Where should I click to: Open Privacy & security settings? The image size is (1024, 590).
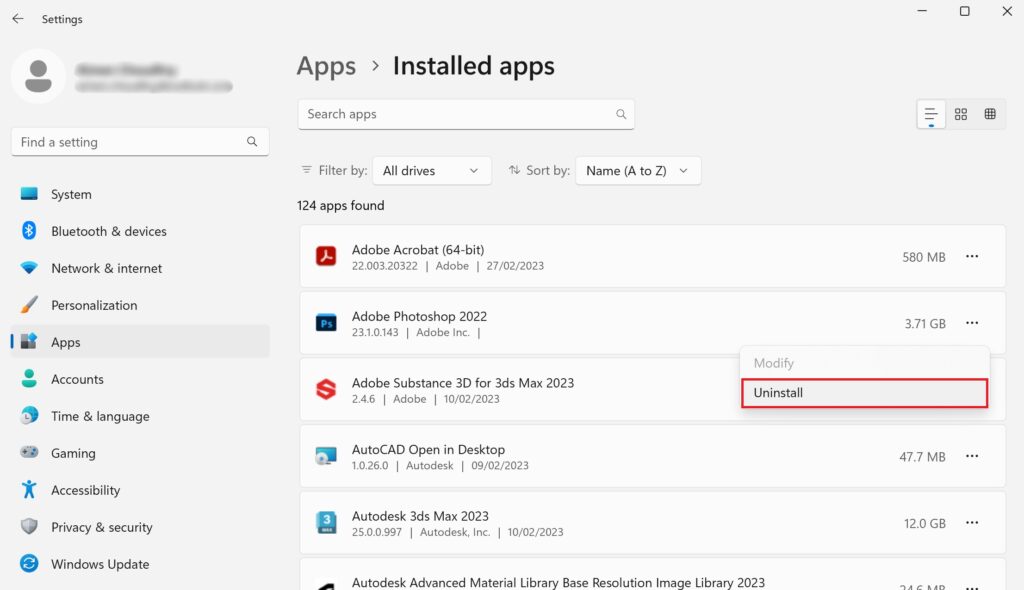[x=101, y=527]
